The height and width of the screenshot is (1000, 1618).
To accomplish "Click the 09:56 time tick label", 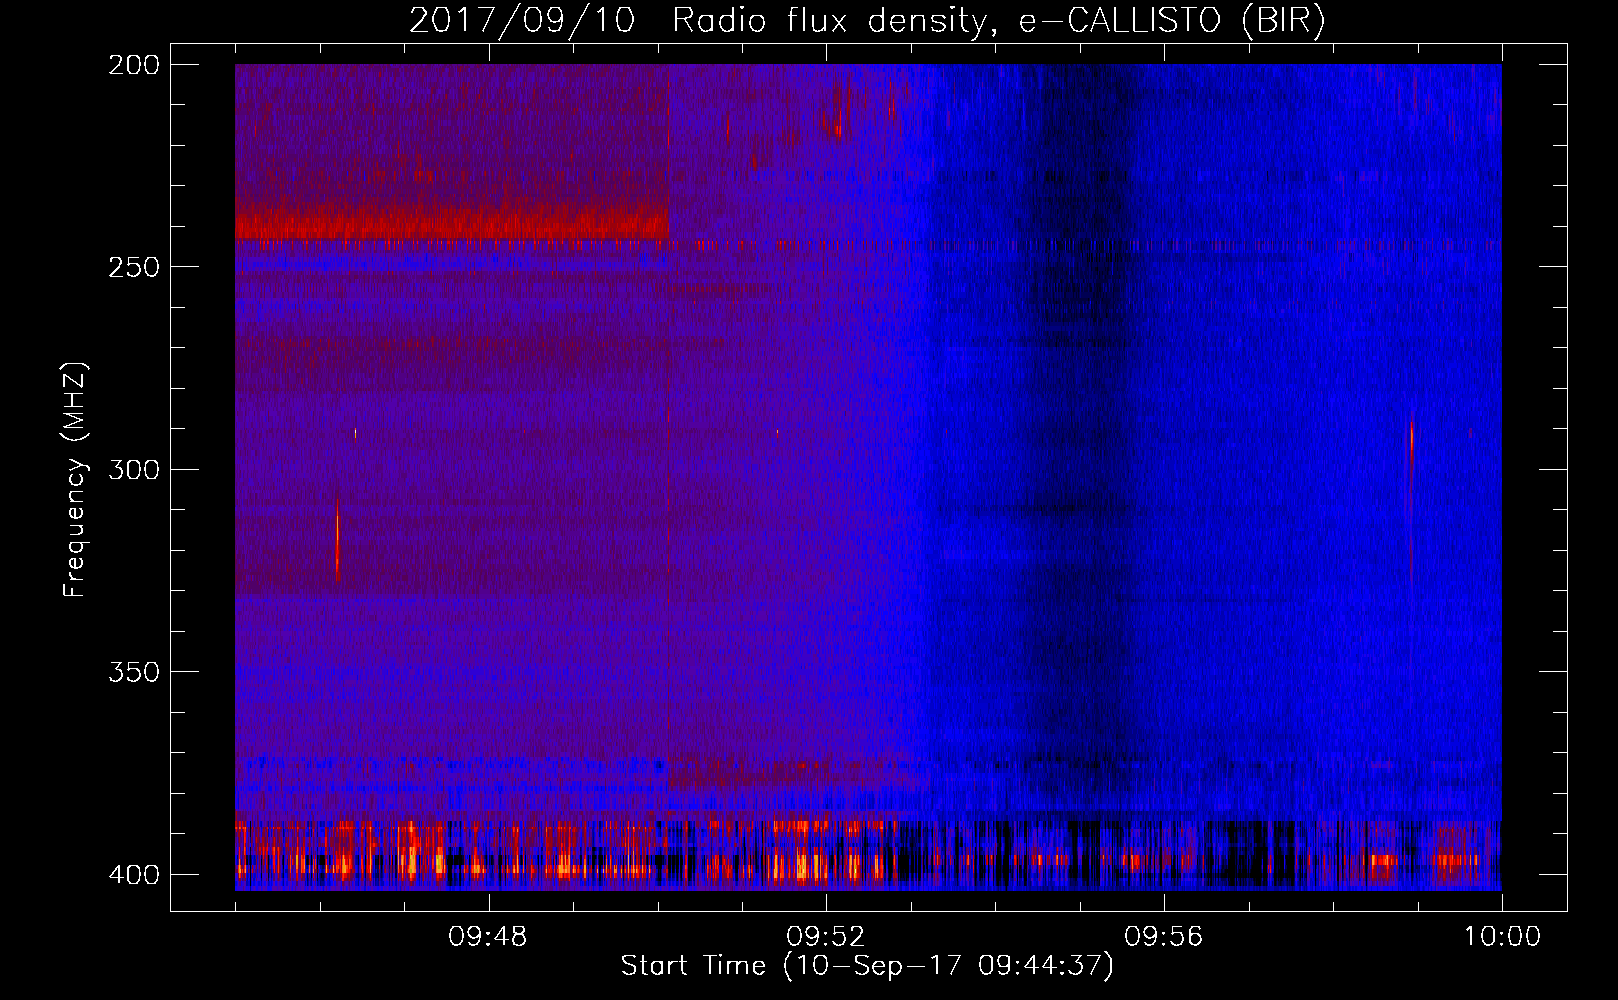I will (x=1164, y=937).
